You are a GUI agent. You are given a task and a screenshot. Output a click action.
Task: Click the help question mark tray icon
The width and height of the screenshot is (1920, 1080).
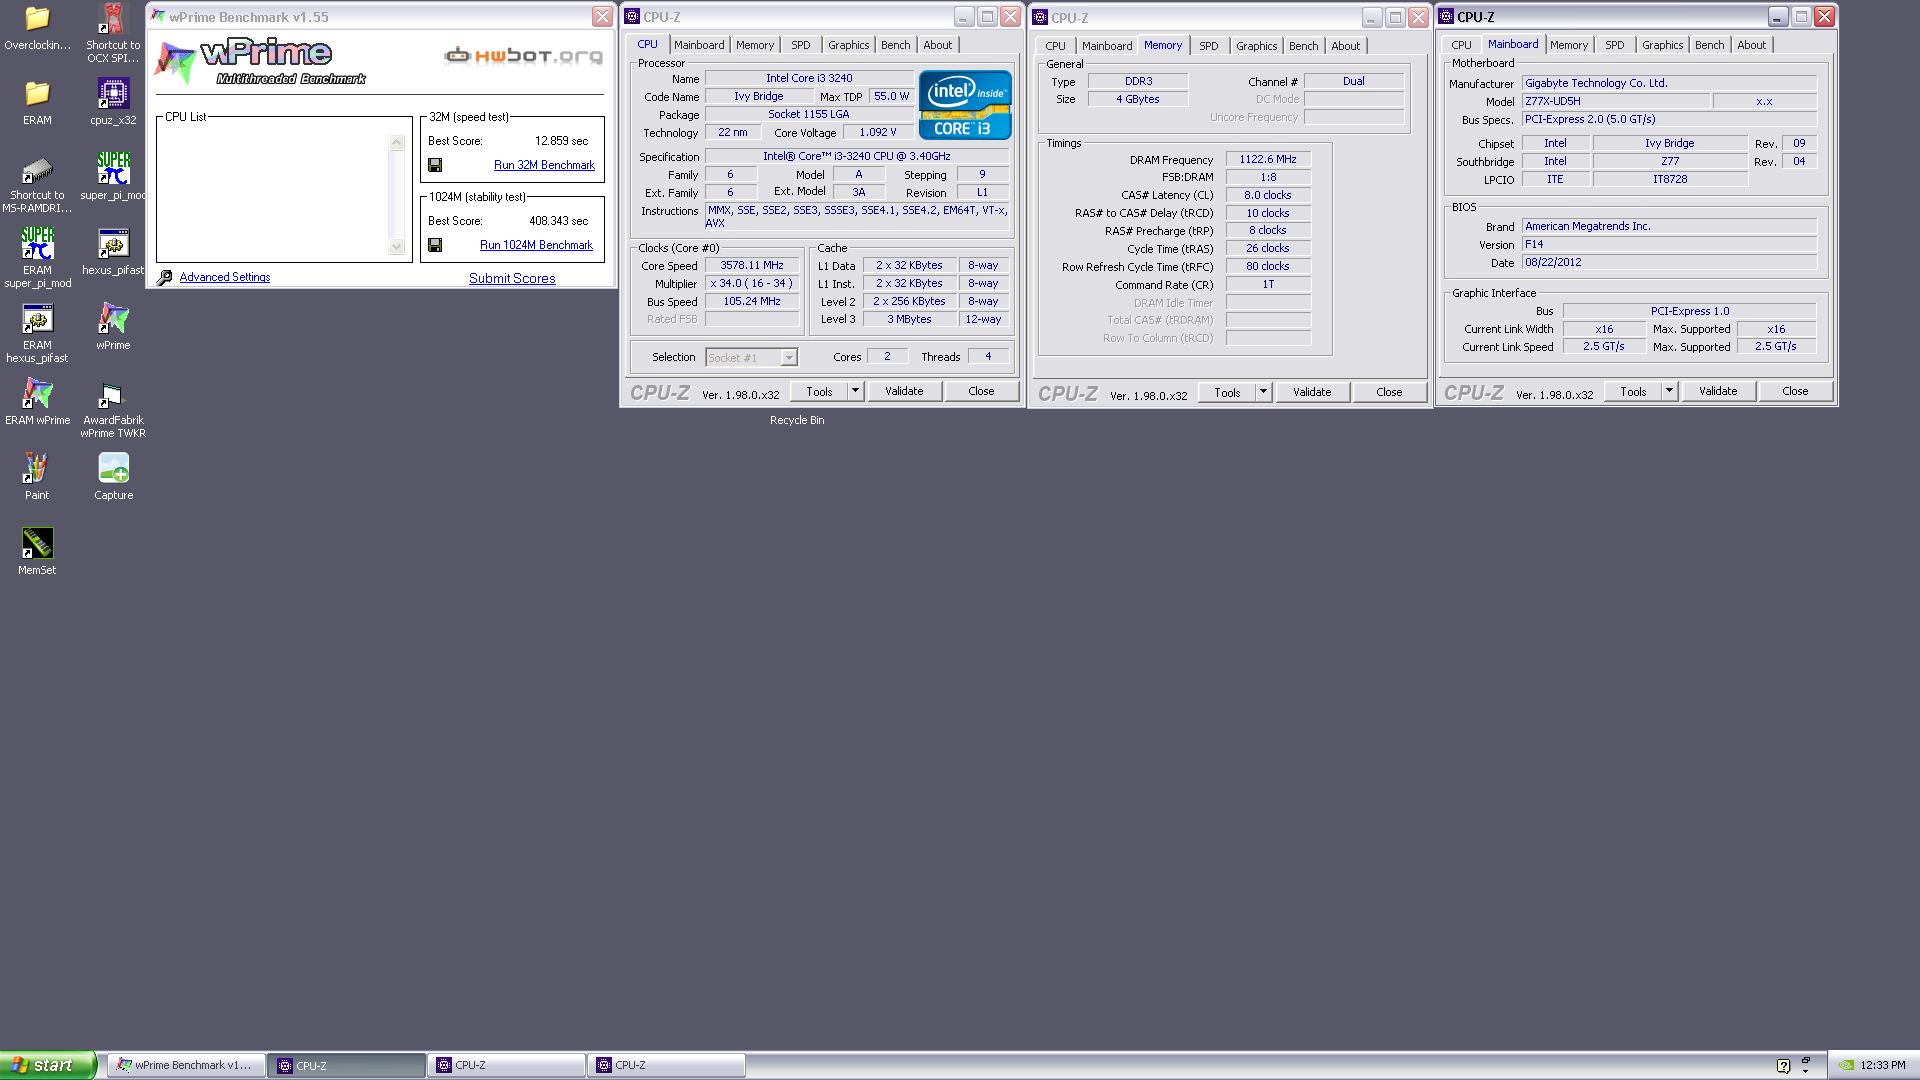tap(1783, 1065)
